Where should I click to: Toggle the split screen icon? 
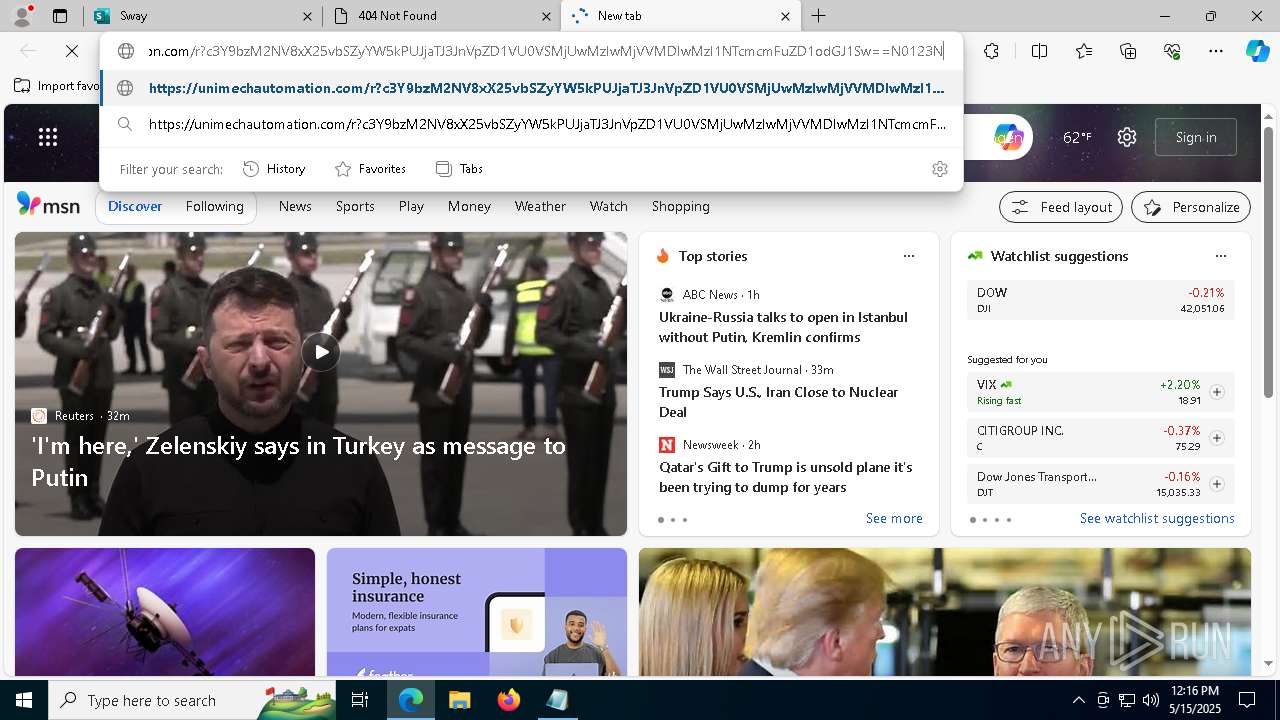(1039, 51)
